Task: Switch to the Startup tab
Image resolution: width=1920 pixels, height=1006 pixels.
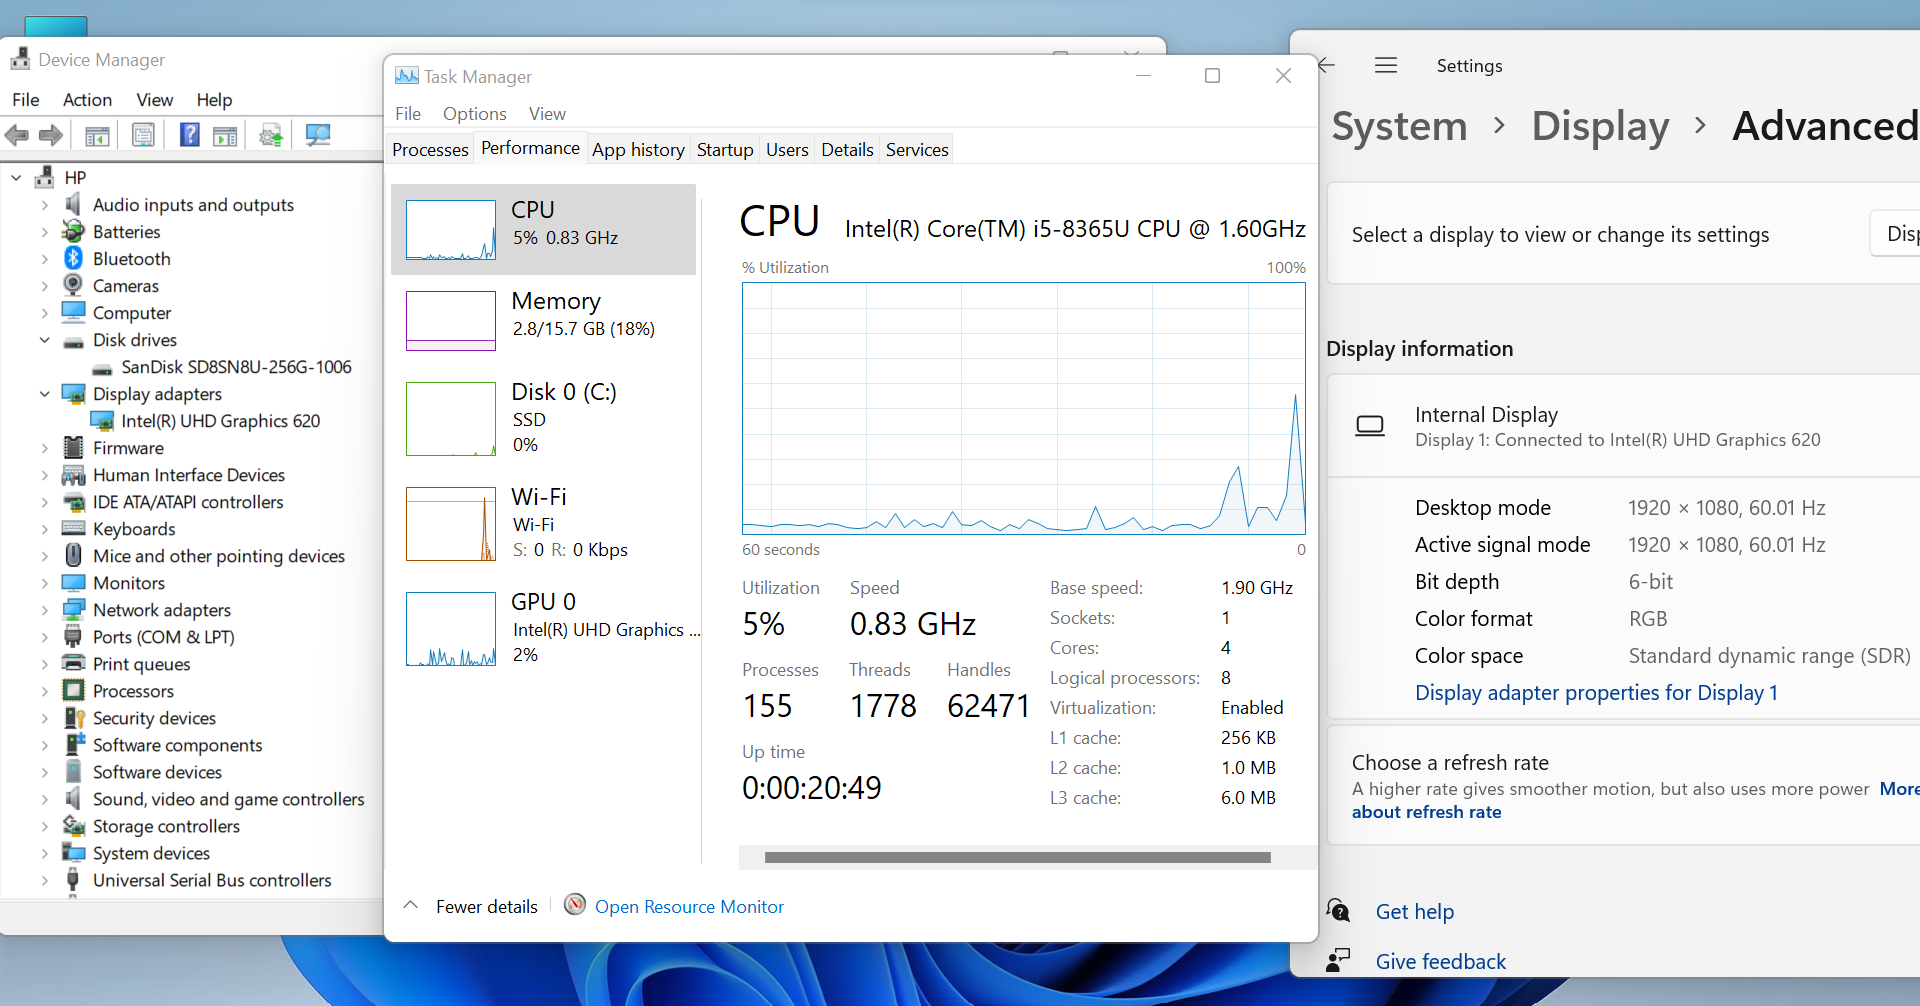Action: 725,149
